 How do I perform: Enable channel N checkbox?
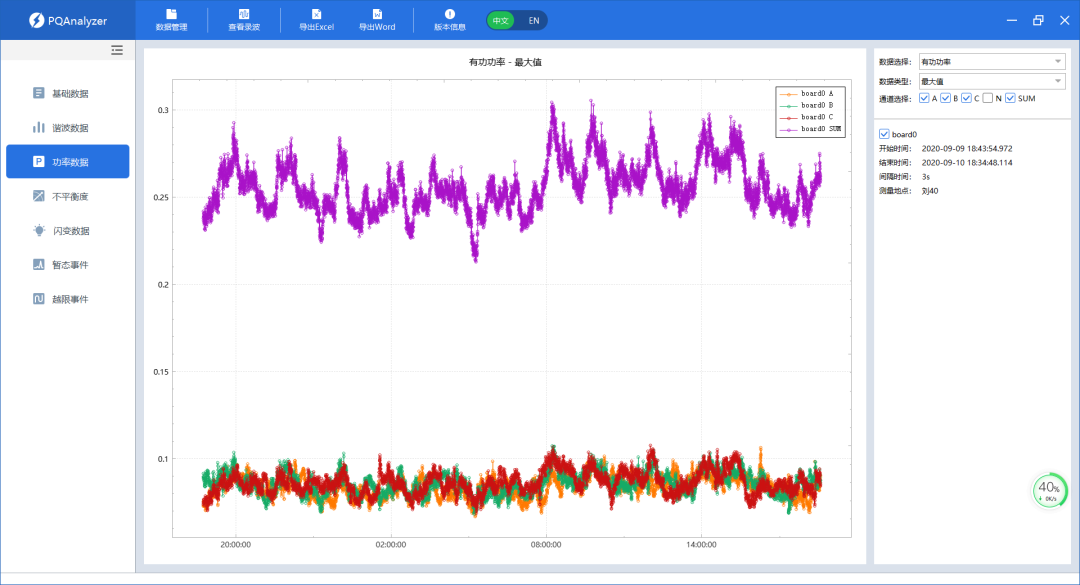pyautogui.click(x=988, y=99)
